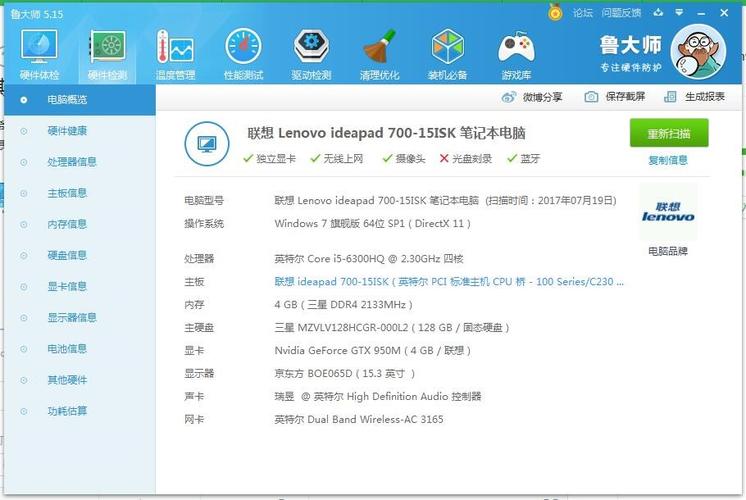Open the title bar dropdown menu arrow
The height and width of the screenshot is (500, 746).
click(x=679, y=12)
